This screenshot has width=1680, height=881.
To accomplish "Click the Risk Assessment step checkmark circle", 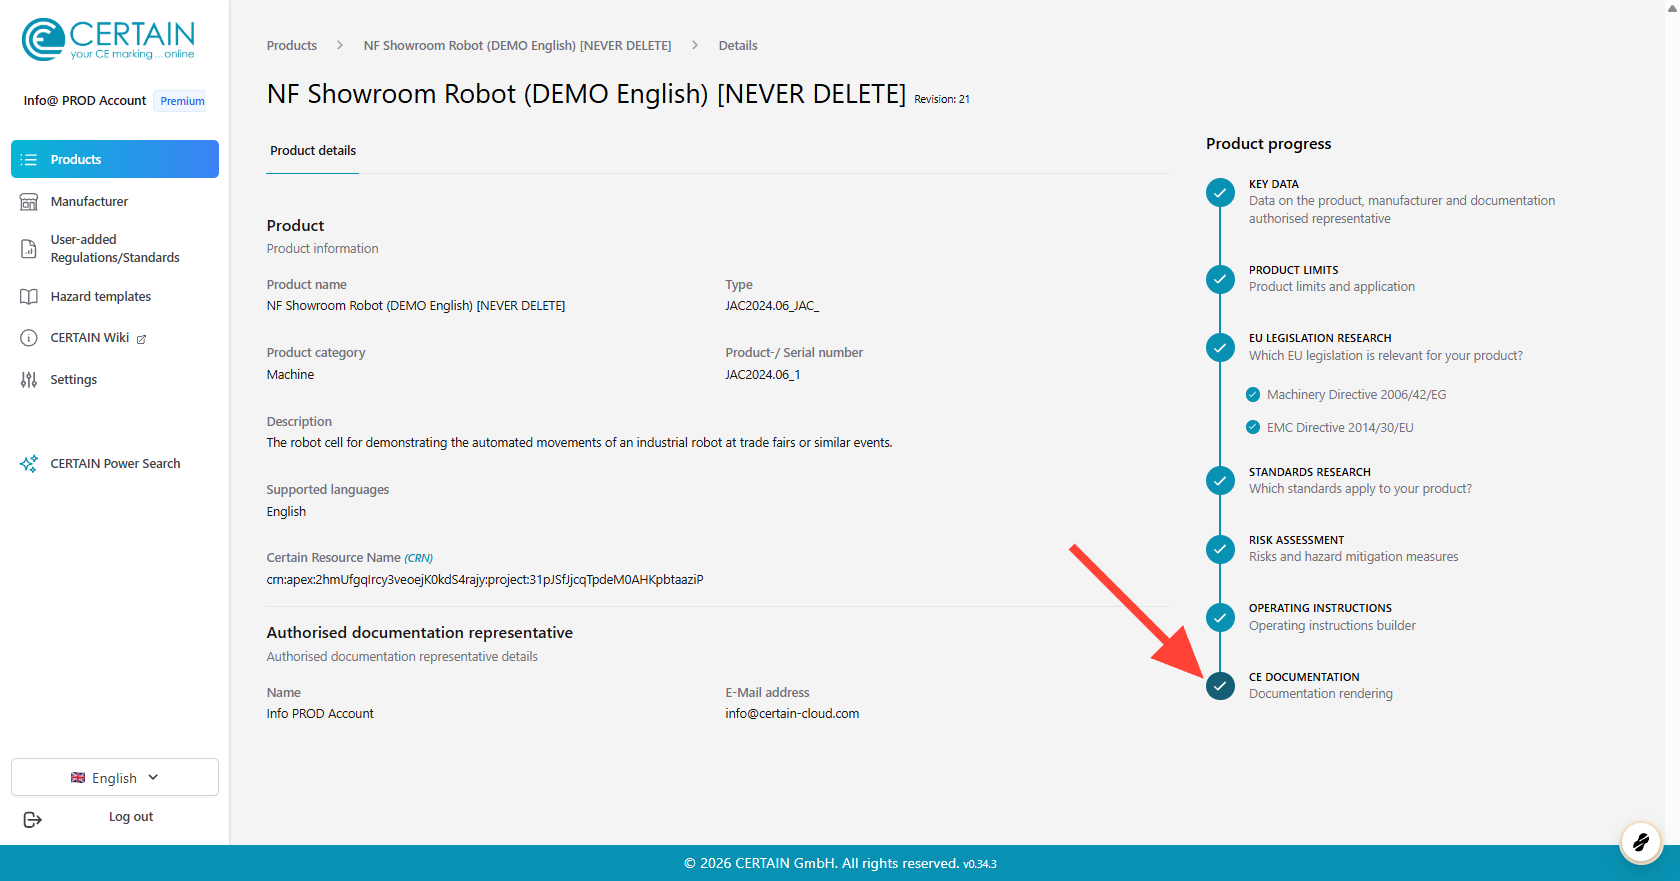I will pos(1220,549).
